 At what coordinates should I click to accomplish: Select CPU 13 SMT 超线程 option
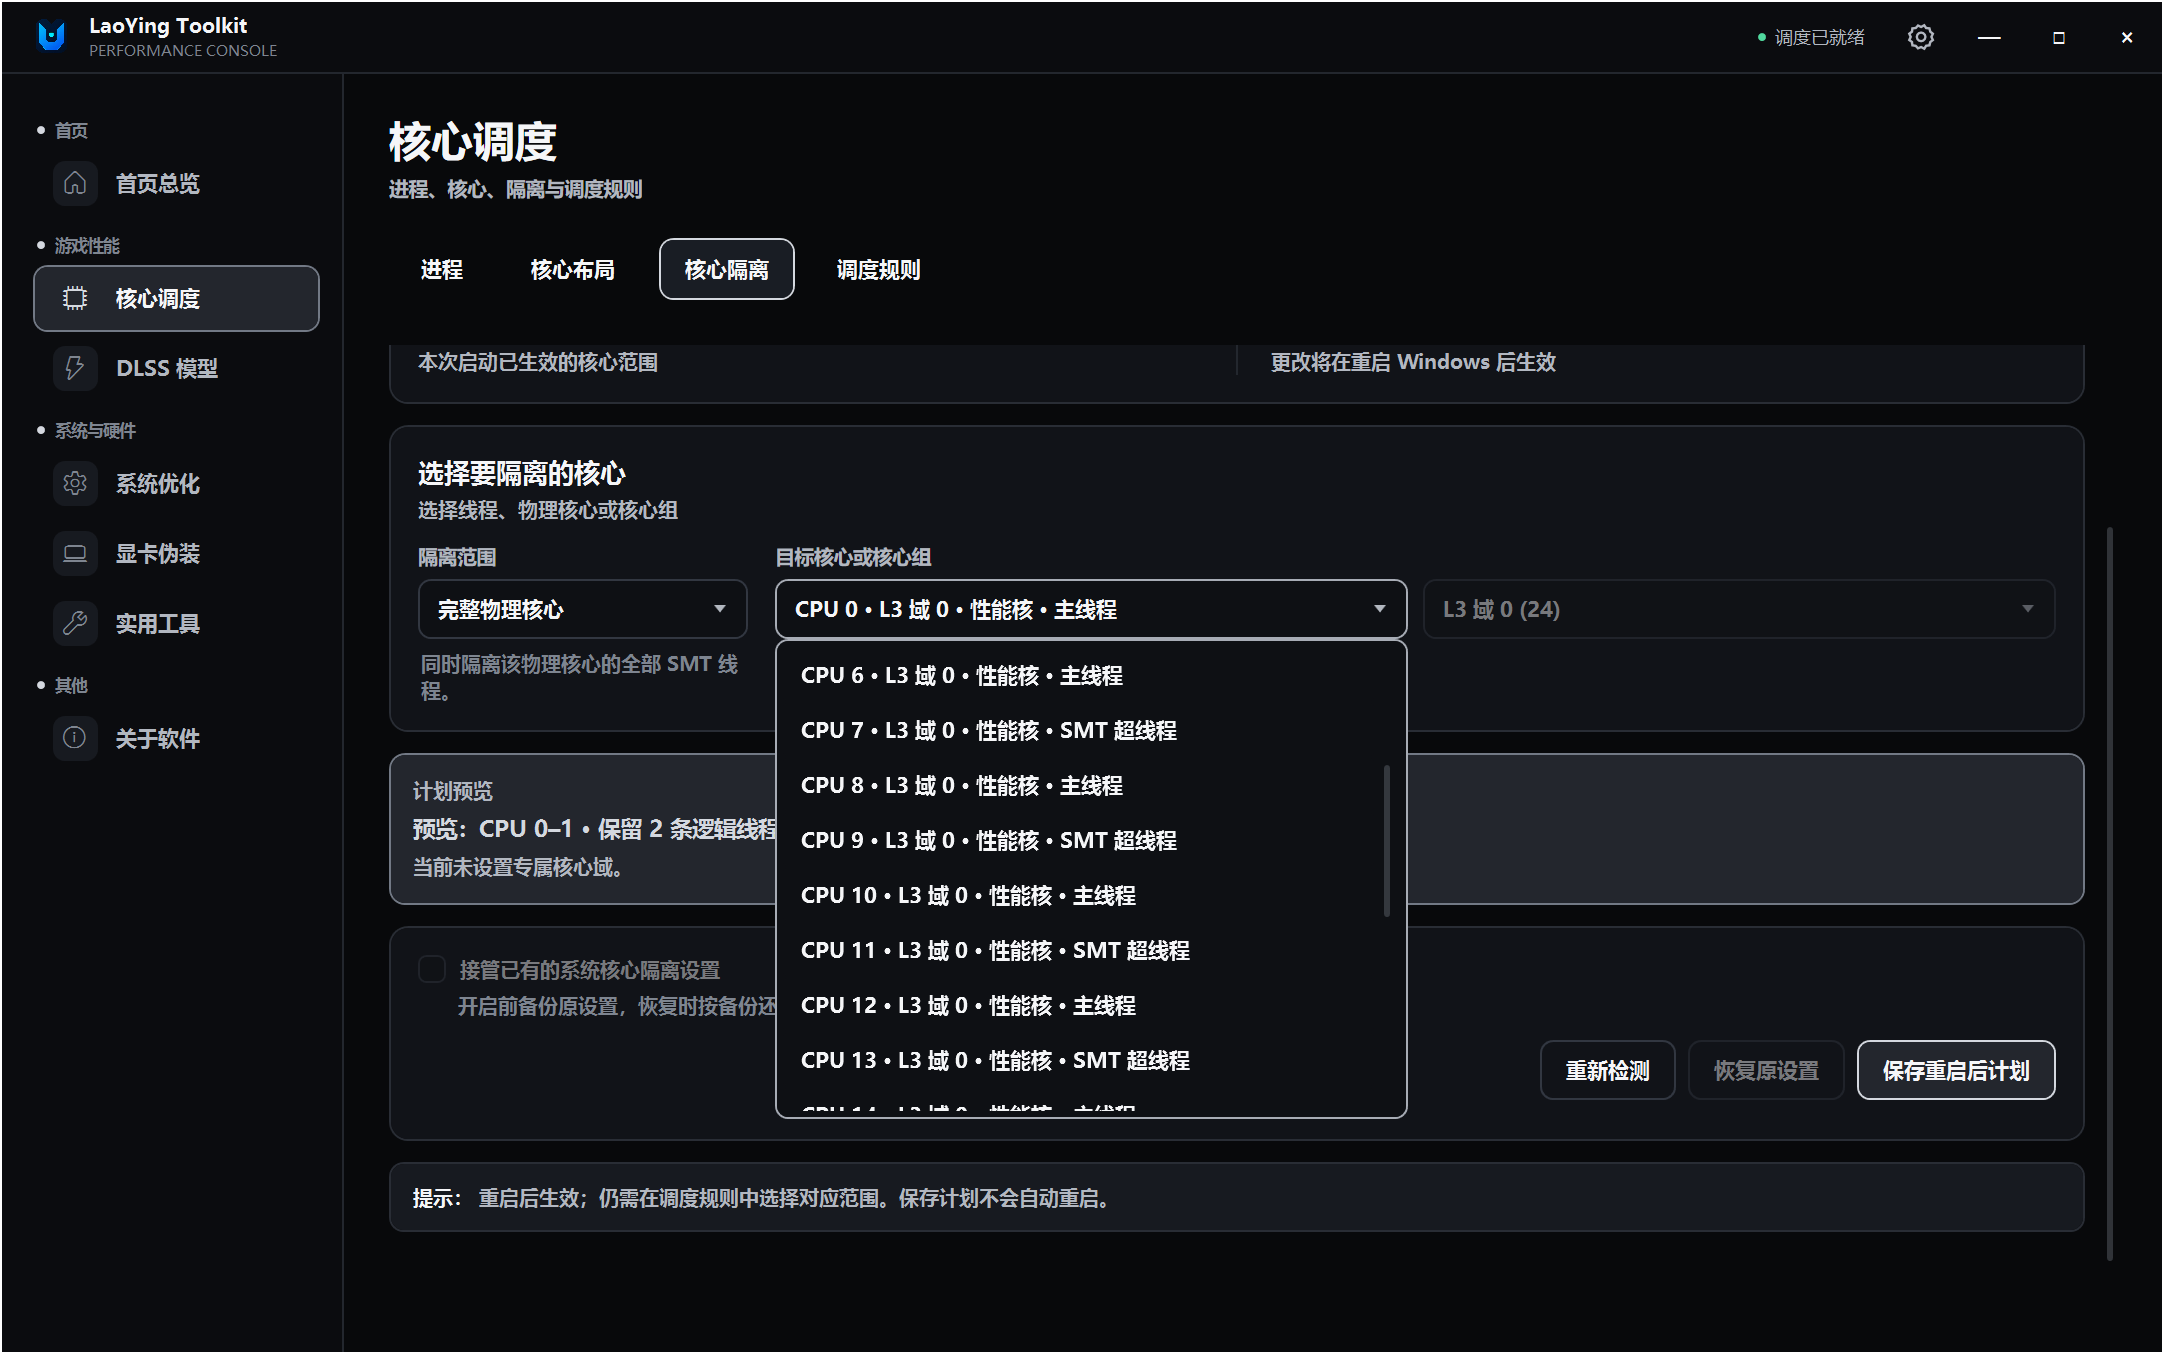(x=1080, y=1060)
